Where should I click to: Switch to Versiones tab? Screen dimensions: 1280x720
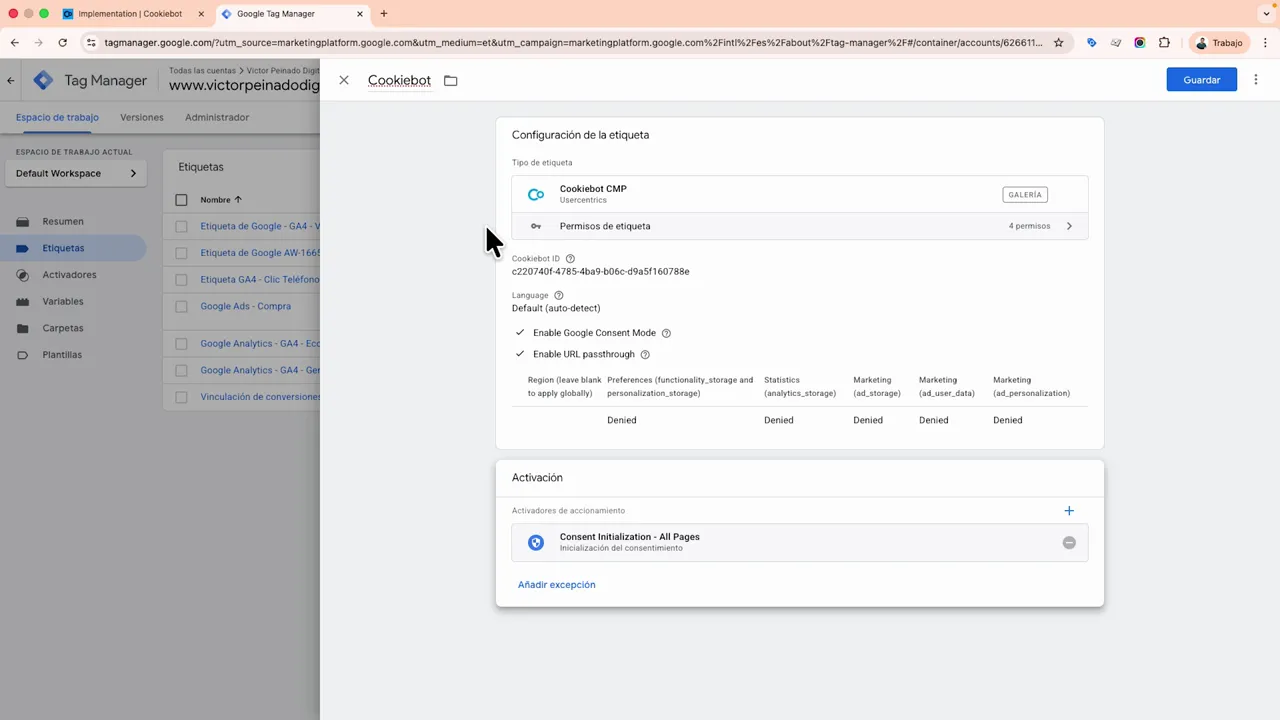tap(141, 117)
